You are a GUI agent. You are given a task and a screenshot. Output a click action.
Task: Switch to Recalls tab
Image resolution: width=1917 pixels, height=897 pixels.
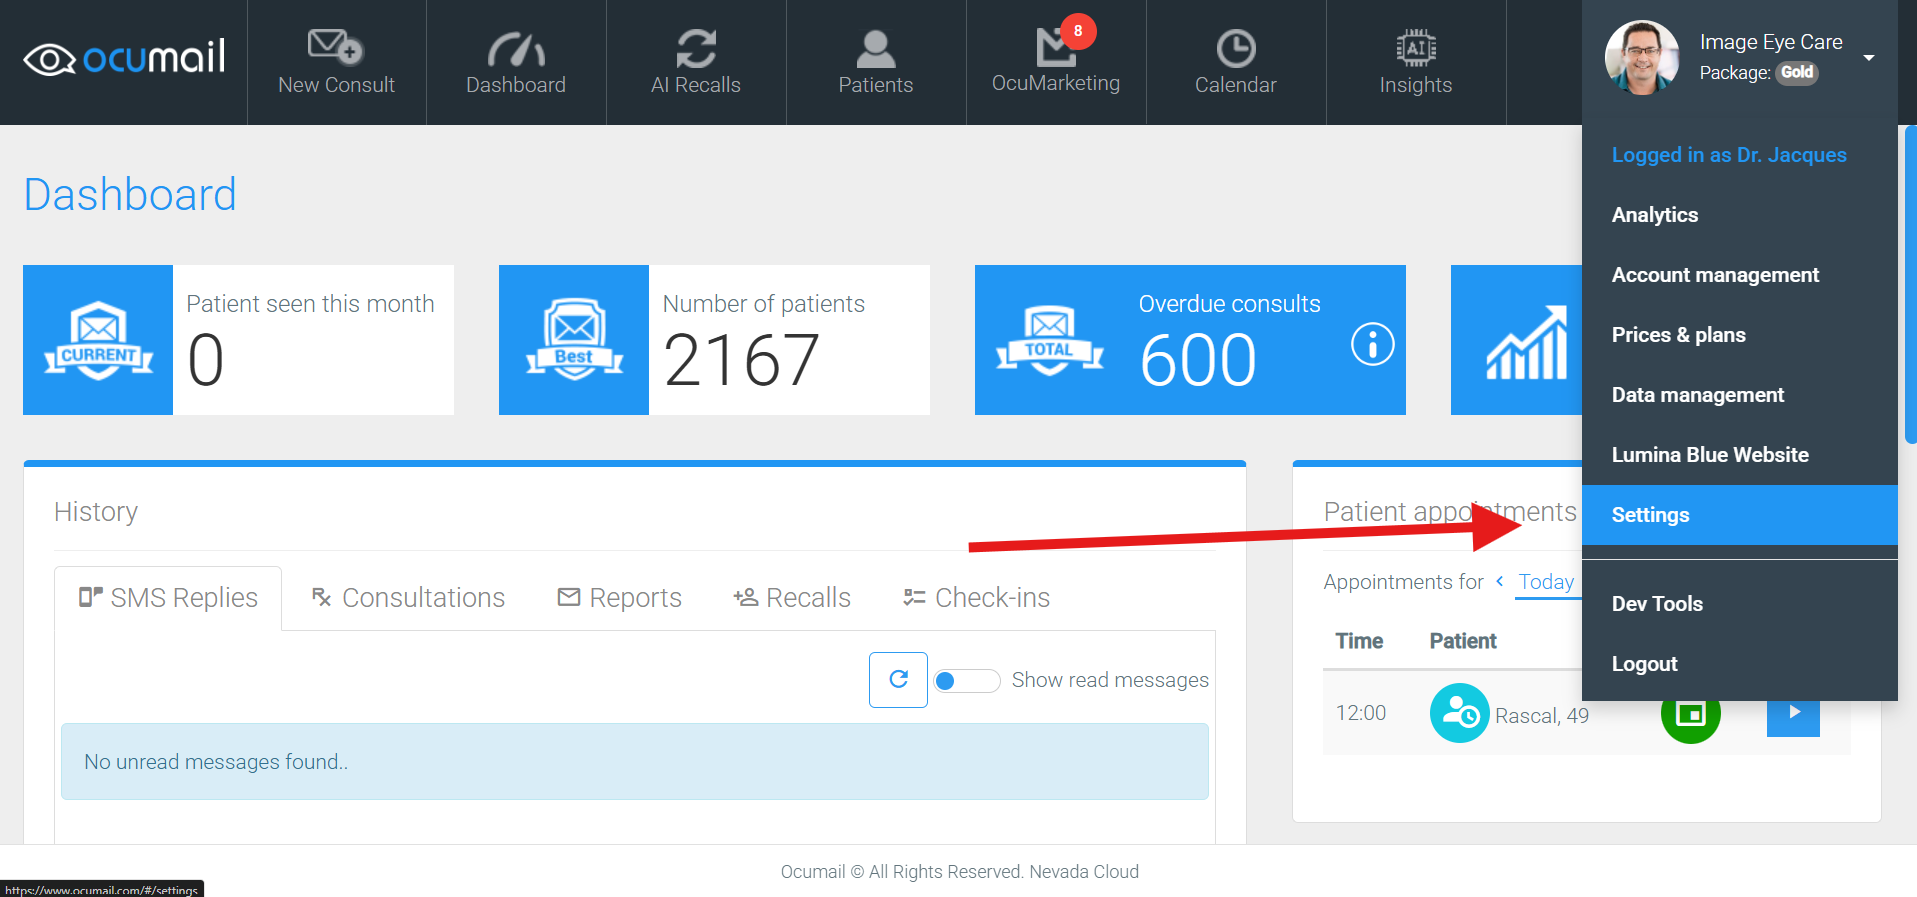tap(792, 598)
